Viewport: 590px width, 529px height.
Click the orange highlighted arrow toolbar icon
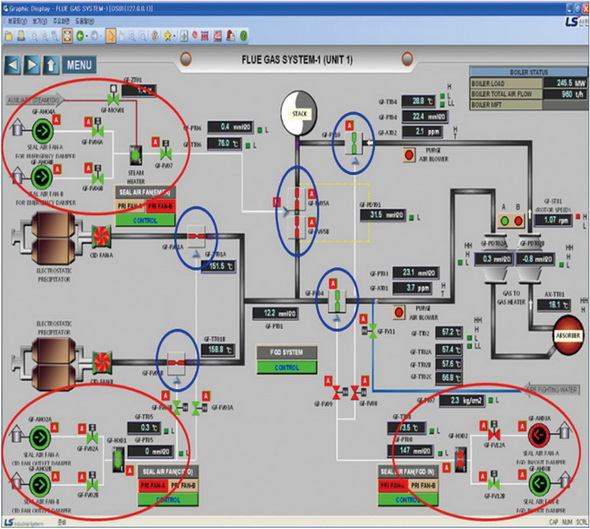(x=110, y=36)
